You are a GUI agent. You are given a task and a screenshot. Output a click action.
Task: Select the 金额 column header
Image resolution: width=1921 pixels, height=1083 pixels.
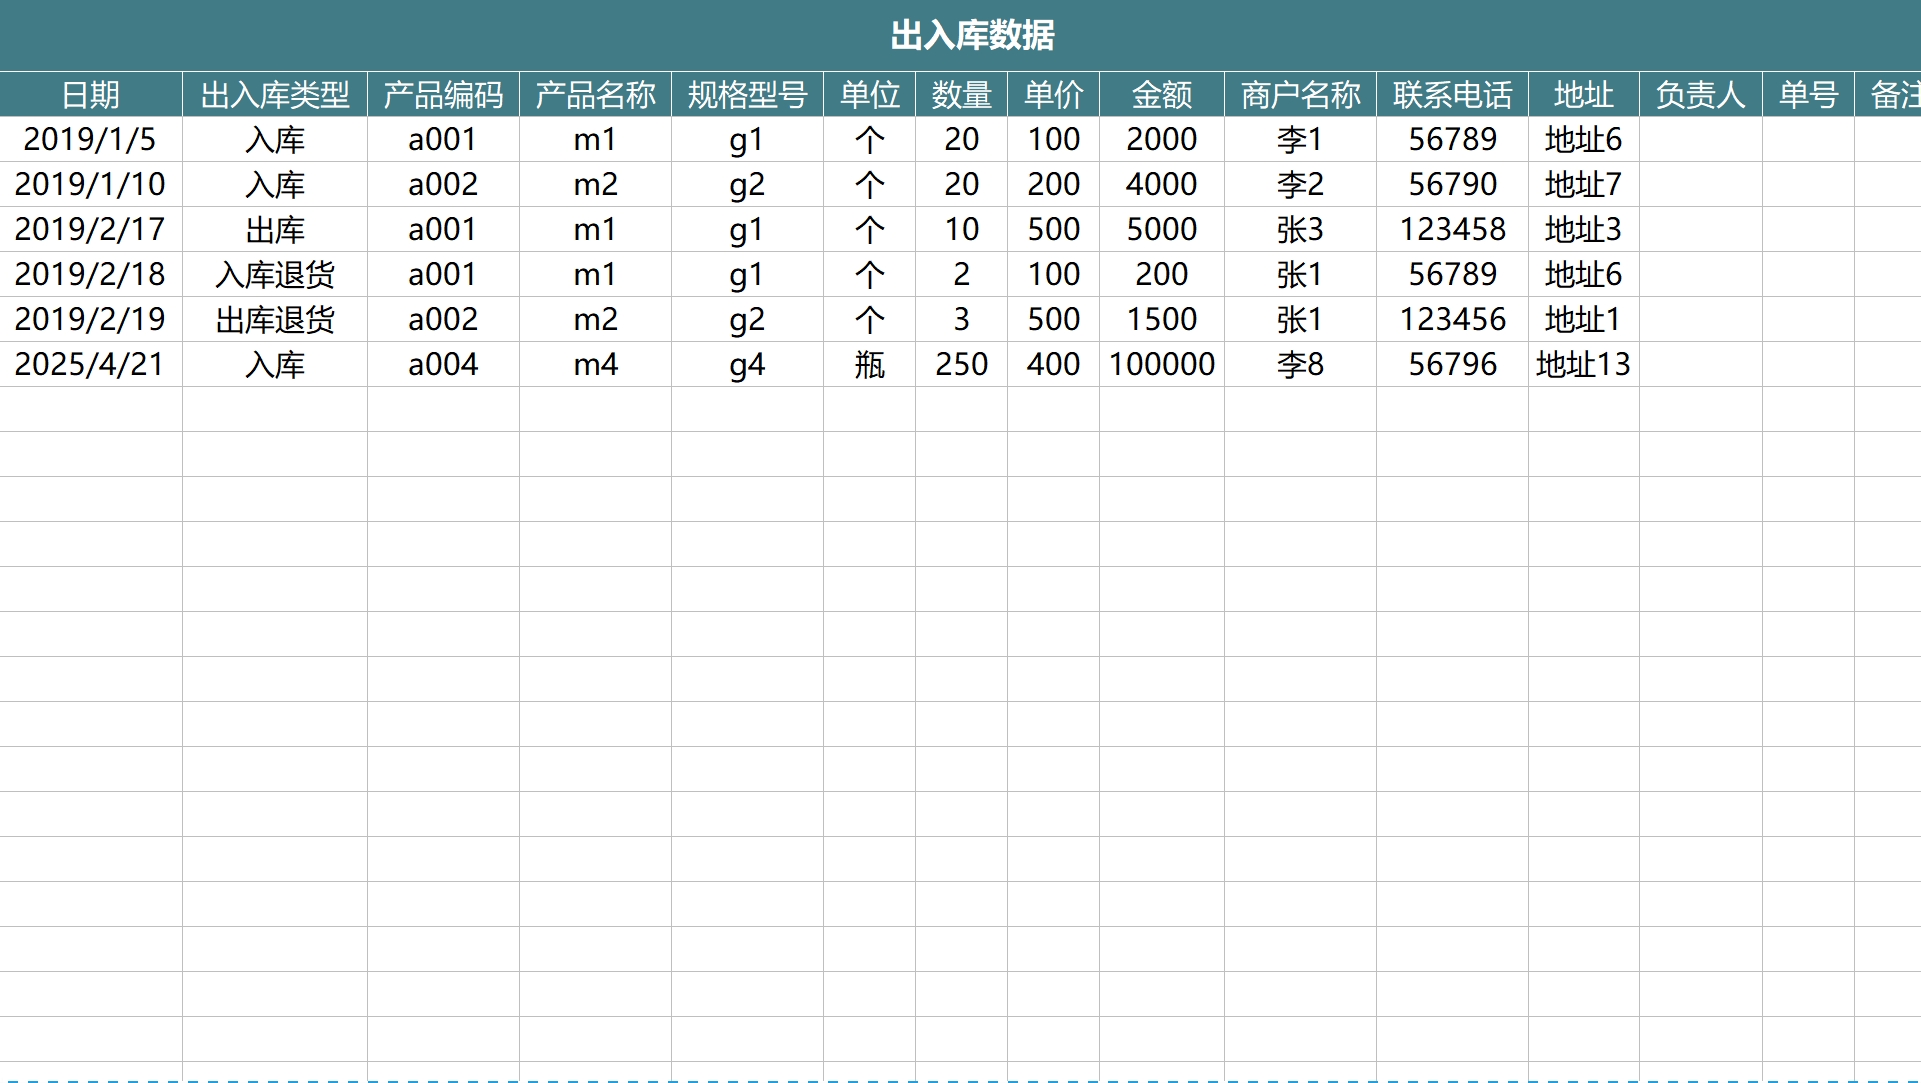[1161, 95]
